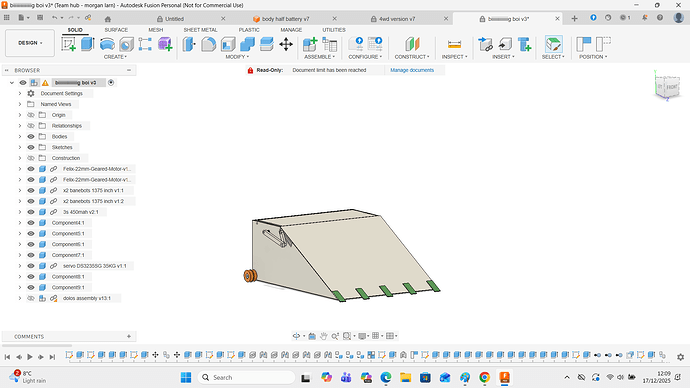Expand the Named Views node
Image resolution: width=690 pixels, height=388 pixels.
20,104
